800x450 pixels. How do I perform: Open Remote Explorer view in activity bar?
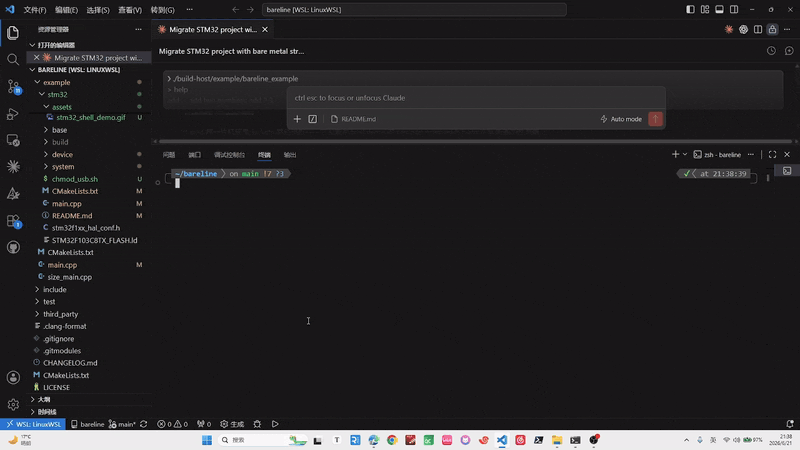(13, 140)
